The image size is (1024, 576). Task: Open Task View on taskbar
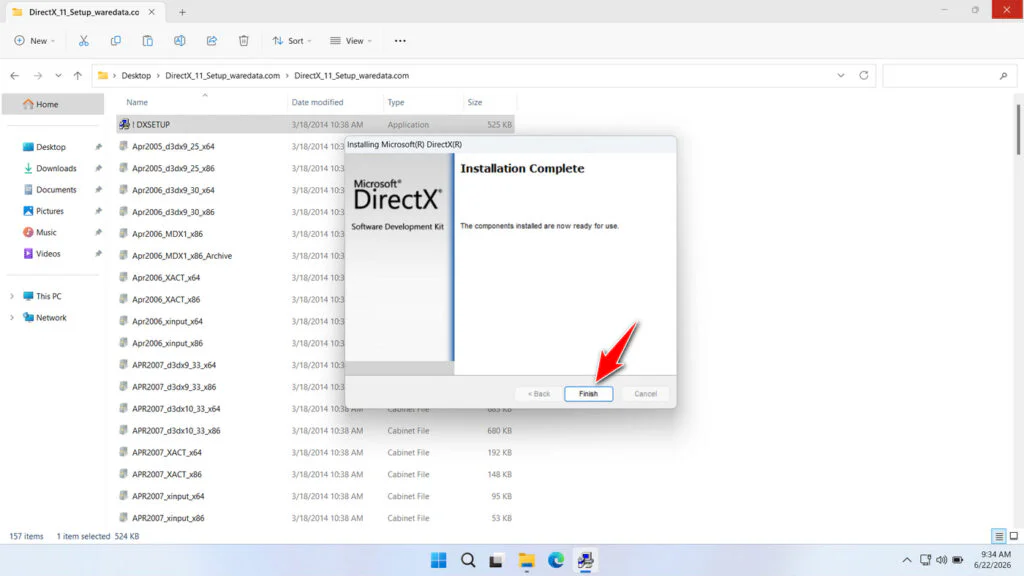tap(496, 560)
